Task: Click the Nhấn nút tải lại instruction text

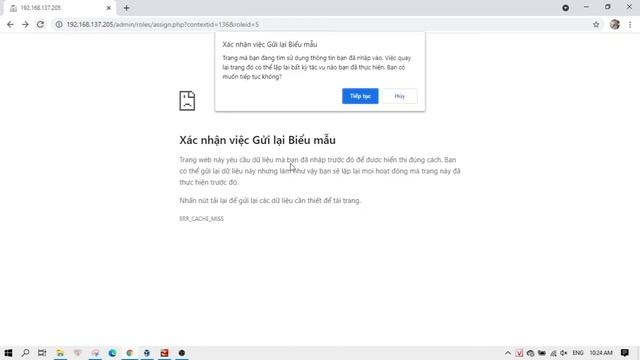Action: pos(270,200)
